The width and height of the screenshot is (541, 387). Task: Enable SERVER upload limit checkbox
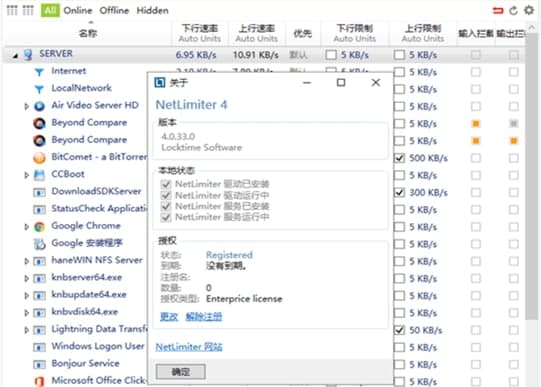(x=399, y=54)
